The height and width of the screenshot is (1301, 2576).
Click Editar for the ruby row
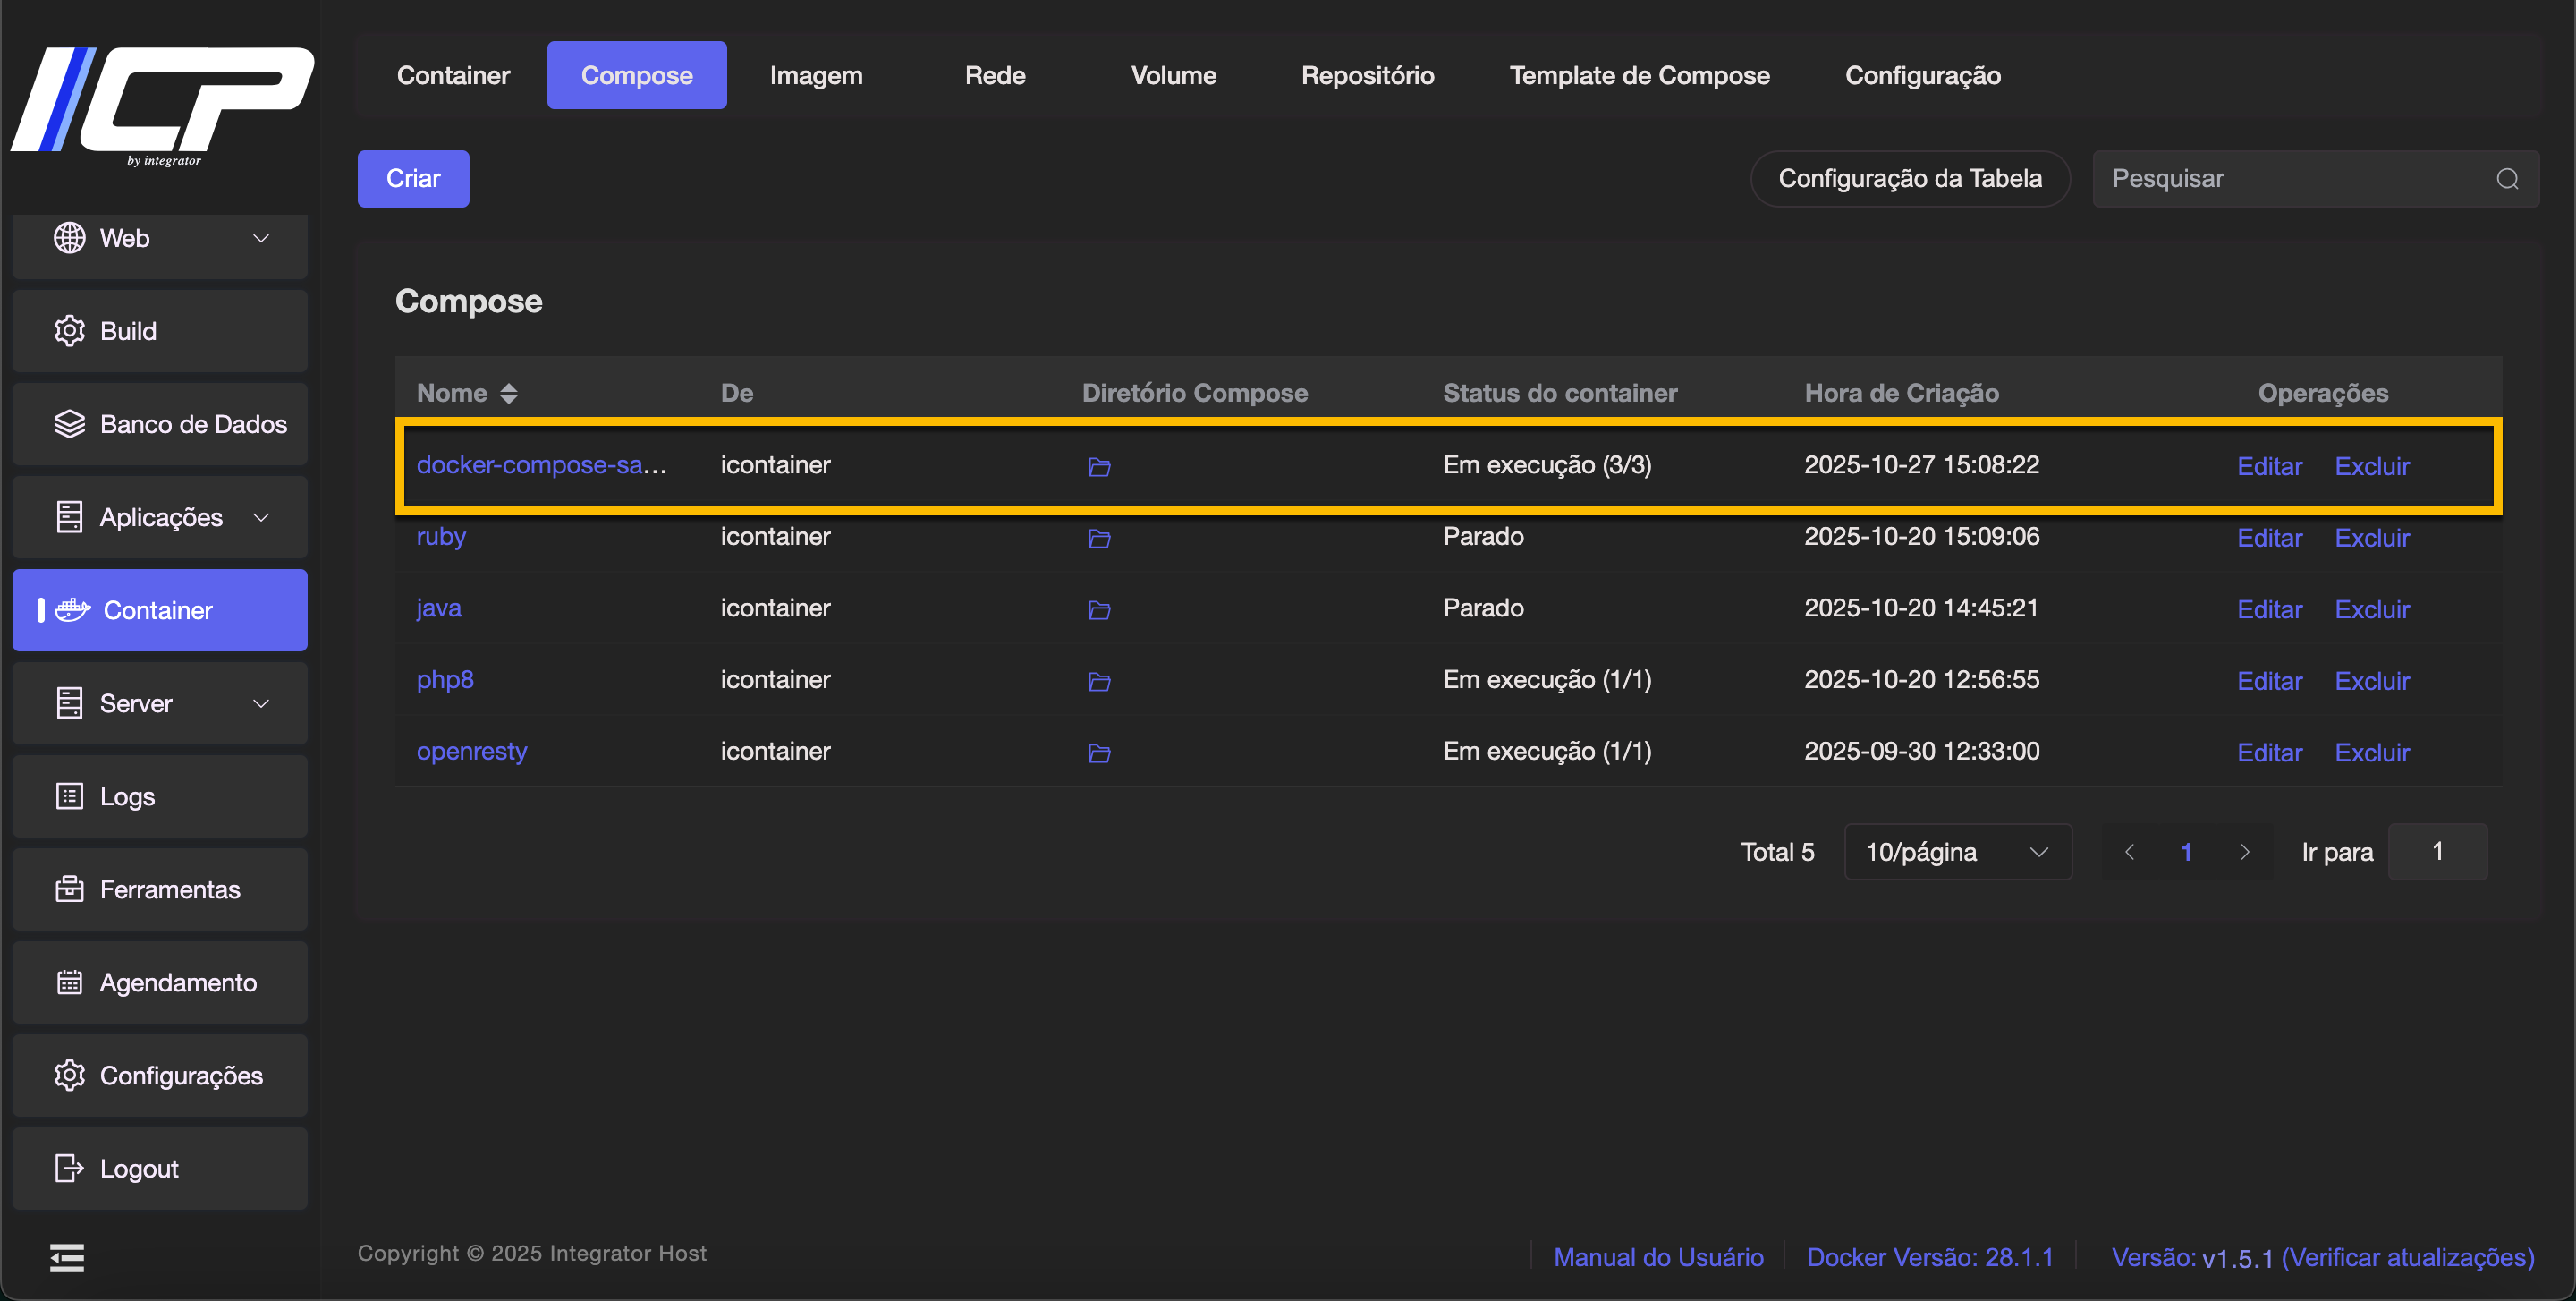tap(2269, 538)
